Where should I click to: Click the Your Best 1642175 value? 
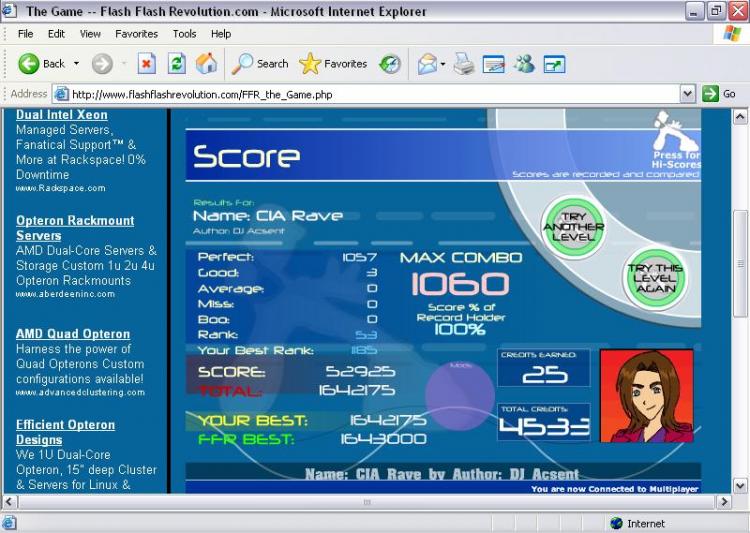click(x=388, y=420)
